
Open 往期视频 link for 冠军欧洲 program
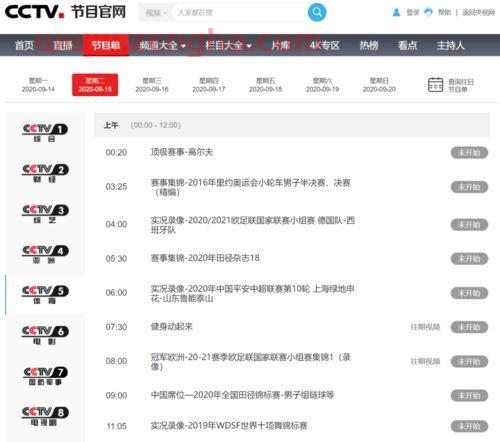click(425, 361)
